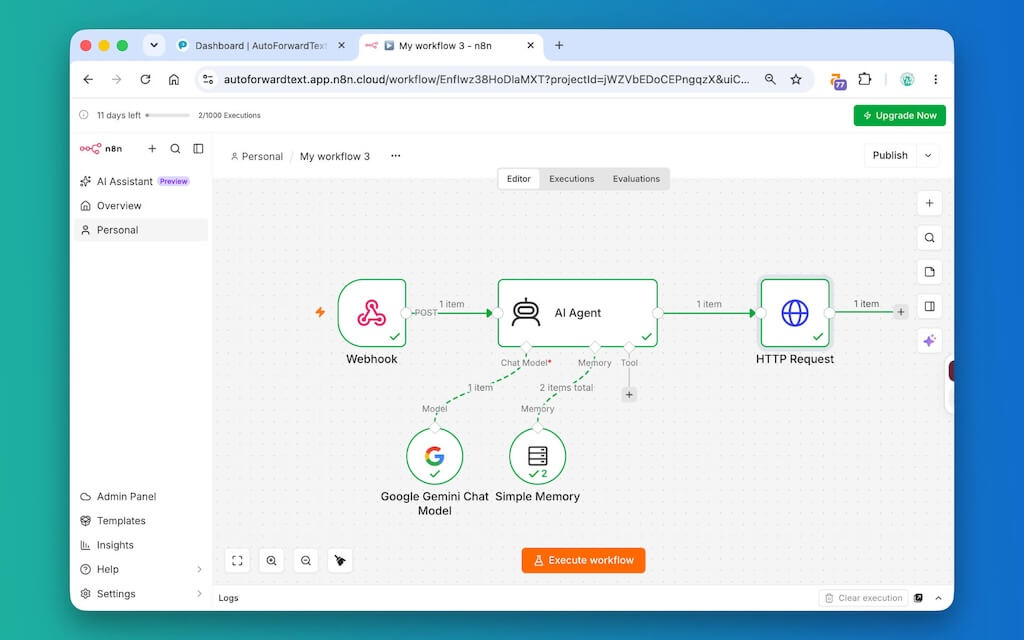Switch to the Executions tab
Screen dimensions: 1024x640
(571, 179)
